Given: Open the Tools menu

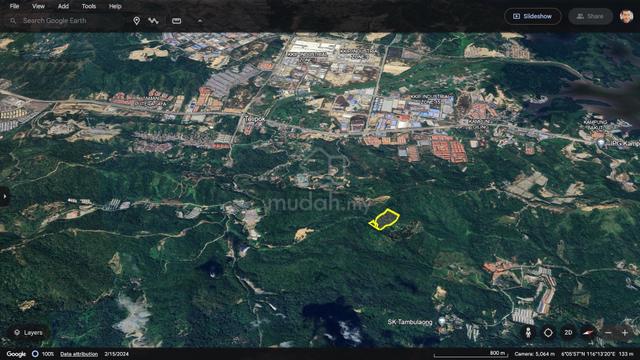Looking at the screenshot, I should [89, 6].
